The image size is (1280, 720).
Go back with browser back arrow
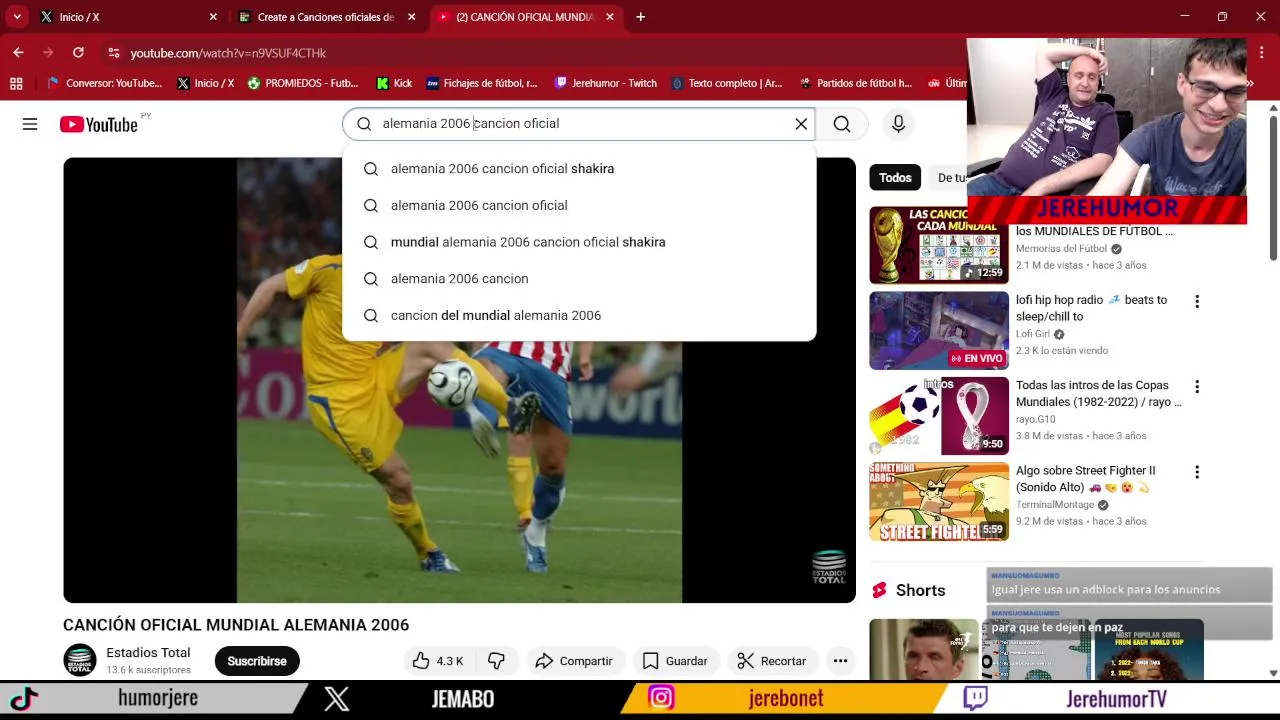[18, 52]
